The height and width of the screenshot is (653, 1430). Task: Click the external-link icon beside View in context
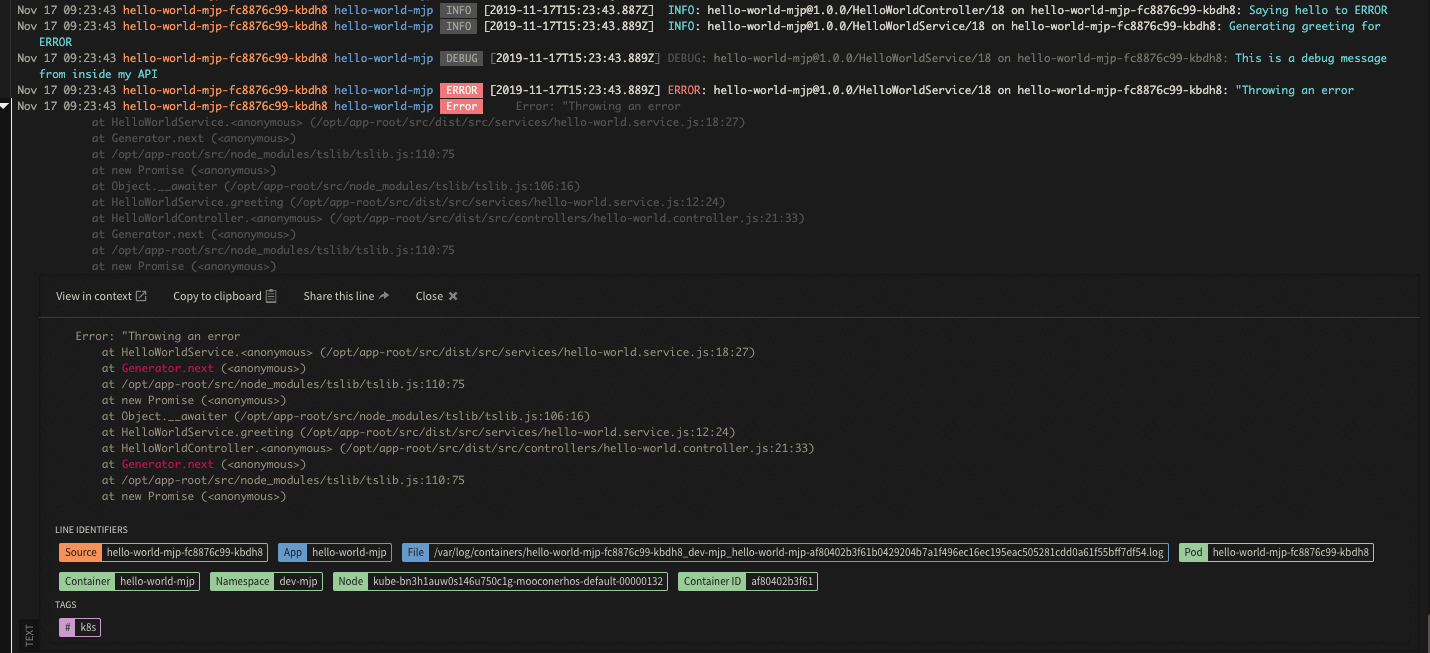coord(141,296)
